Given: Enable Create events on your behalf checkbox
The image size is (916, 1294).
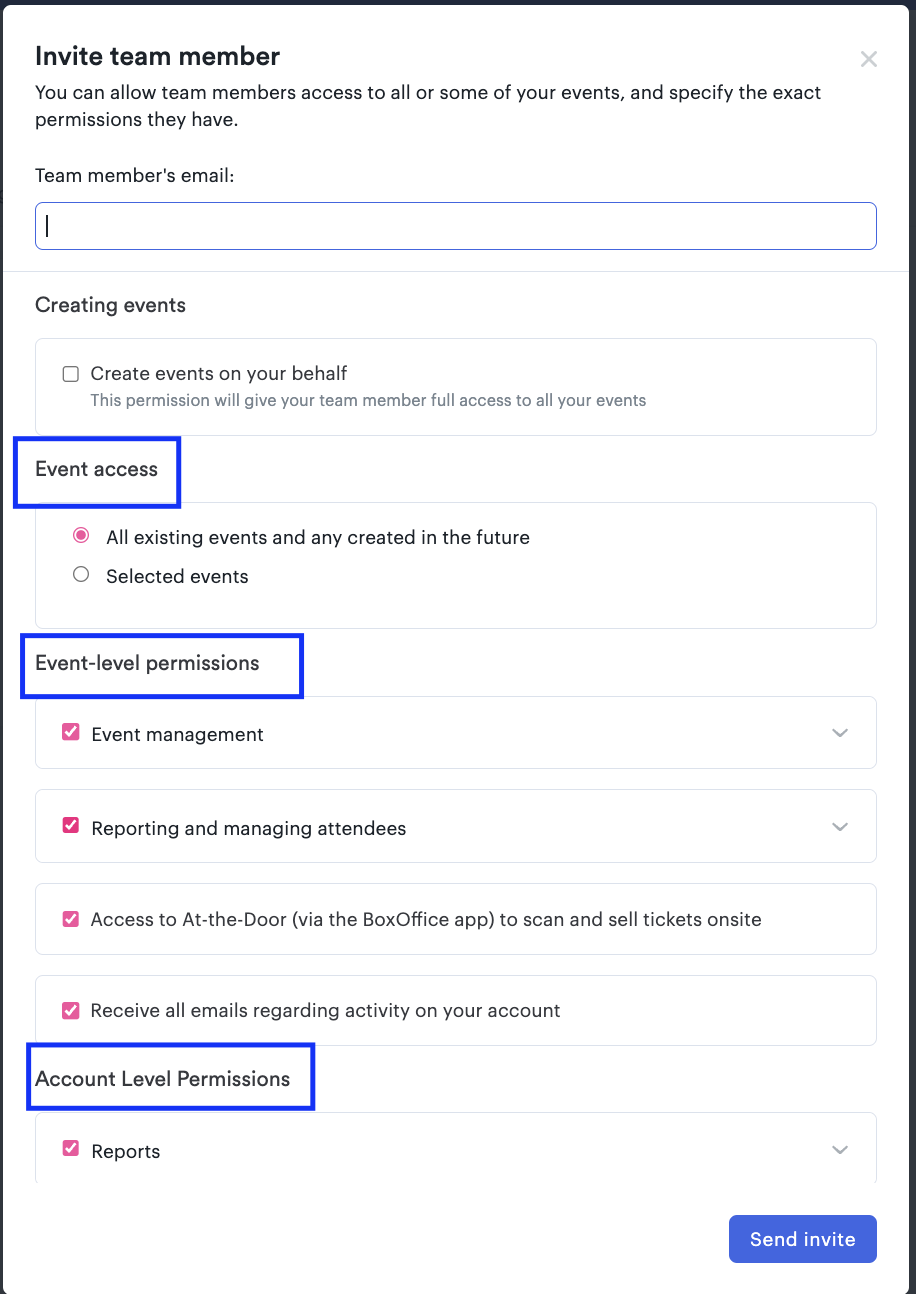Looking at the screenshot, I should point(71,374).
